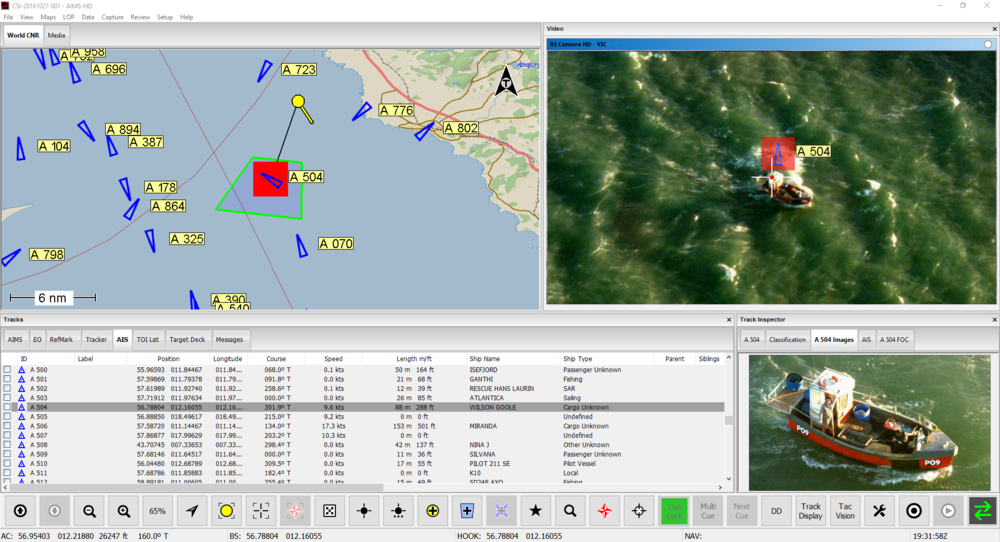Screen dimensions: 1000x542
Task: Zoom out the map with the minus magnifier
Action: click(89, 511)
